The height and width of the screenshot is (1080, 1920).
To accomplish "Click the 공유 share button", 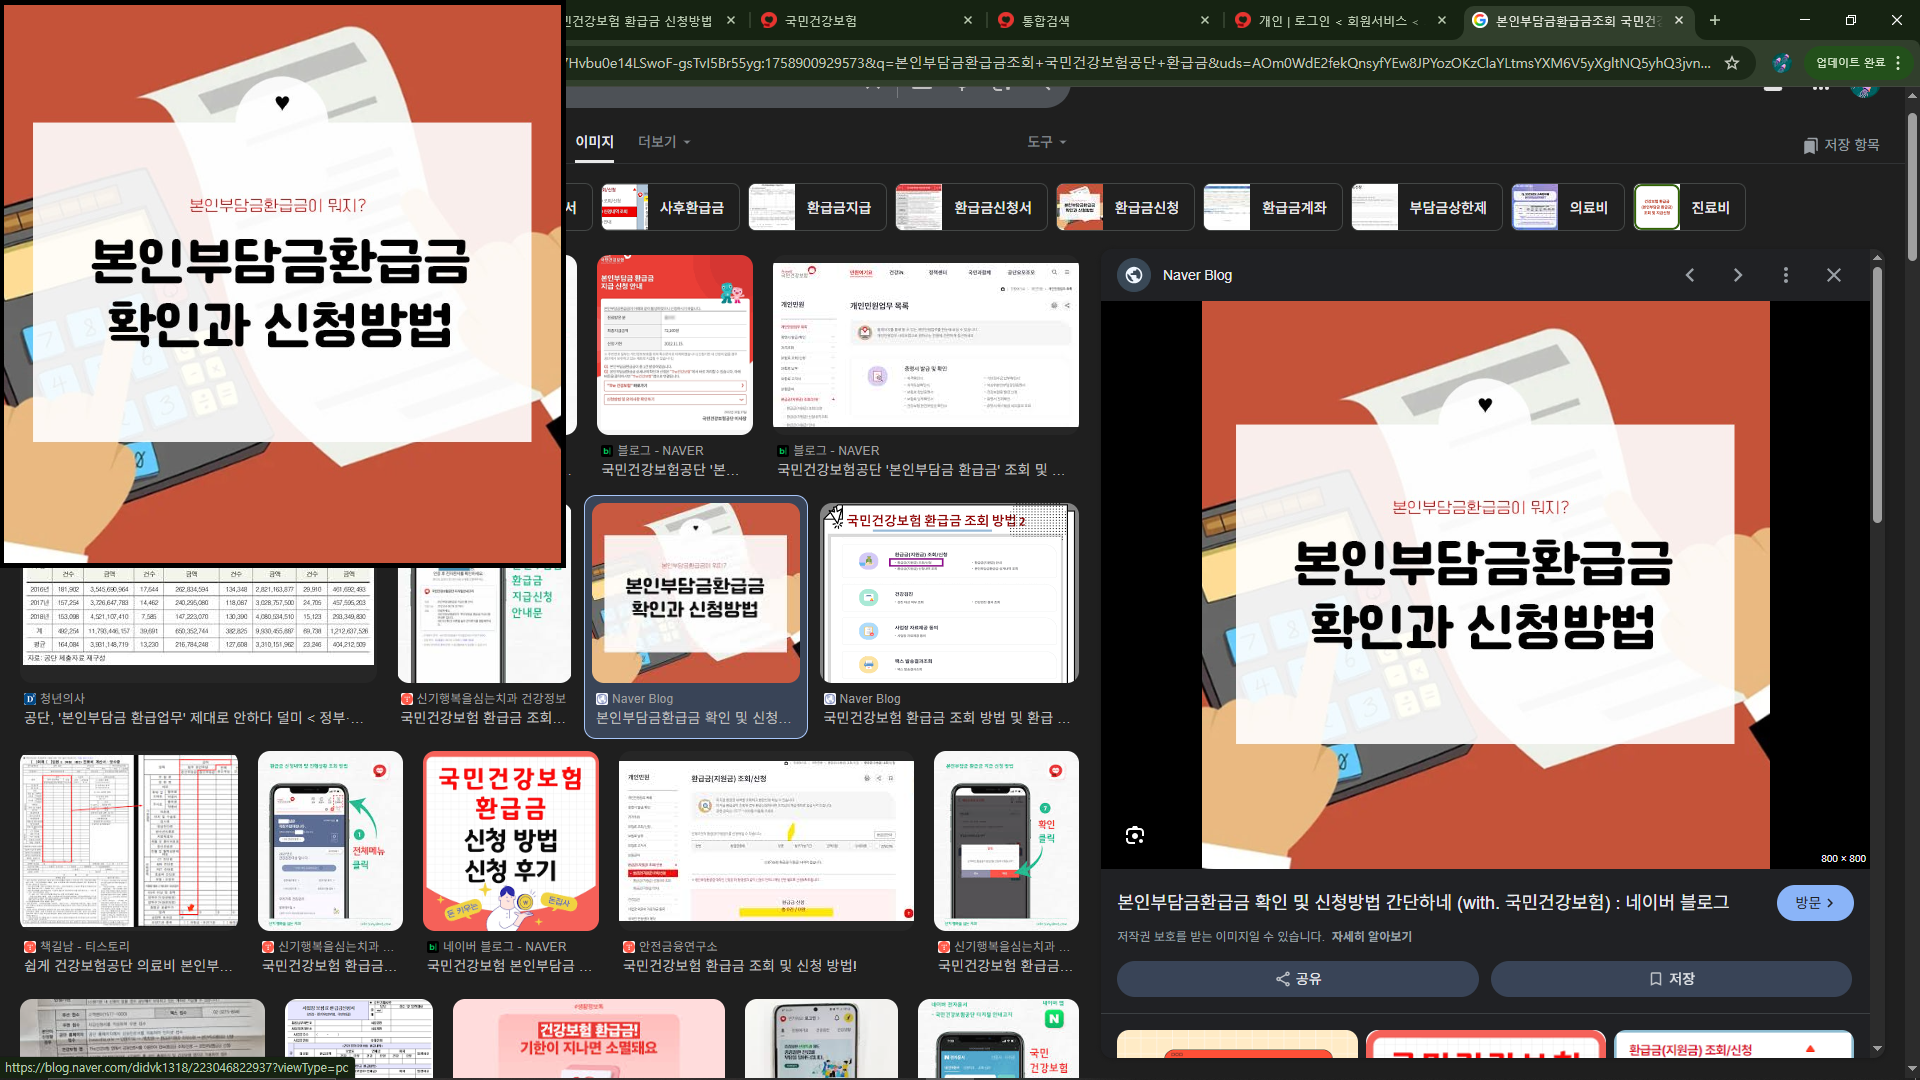I will click(1297, 979).
